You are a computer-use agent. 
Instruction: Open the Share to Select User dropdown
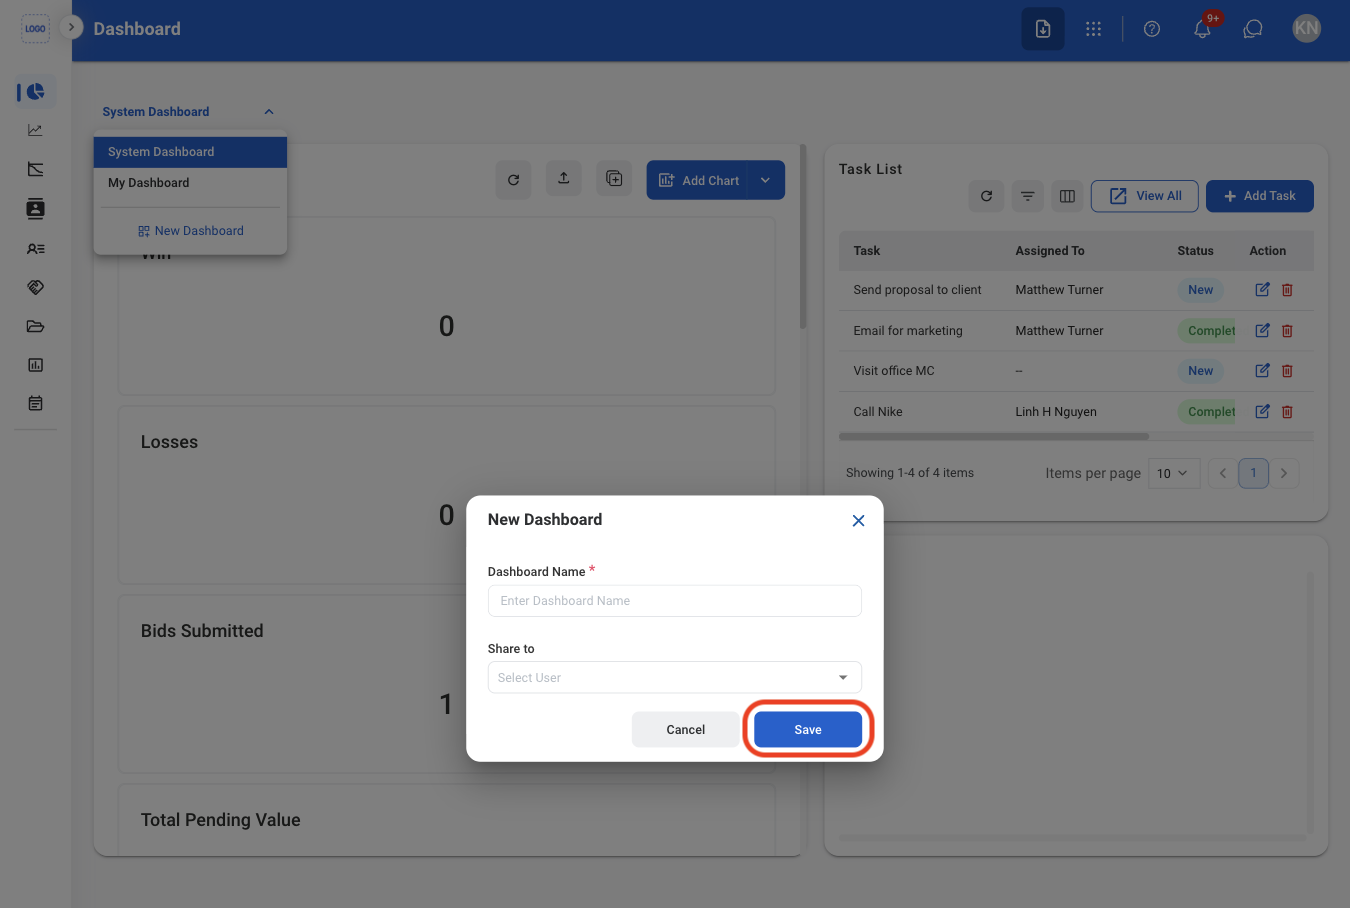(675, 678)
